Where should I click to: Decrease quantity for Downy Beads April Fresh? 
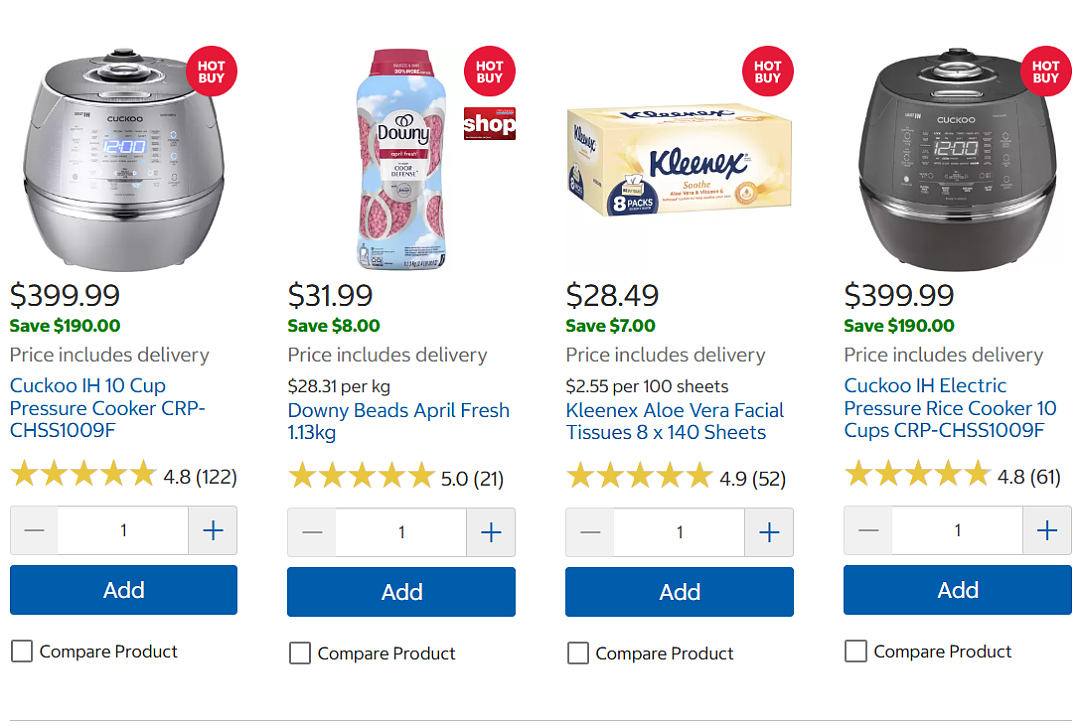[312, 532]
